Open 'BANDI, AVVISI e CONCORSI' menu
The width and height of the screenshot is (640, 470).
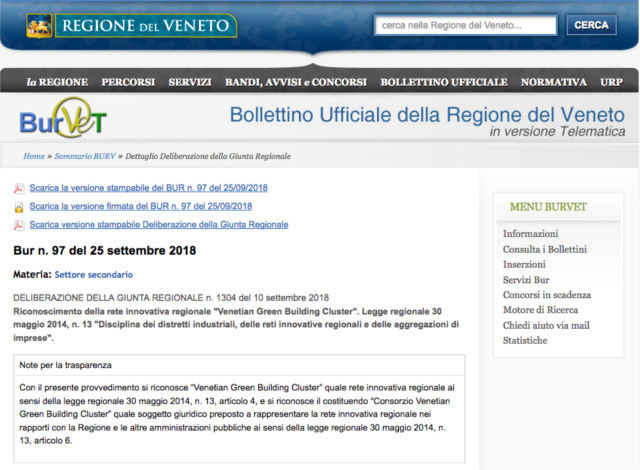(296, 82)
